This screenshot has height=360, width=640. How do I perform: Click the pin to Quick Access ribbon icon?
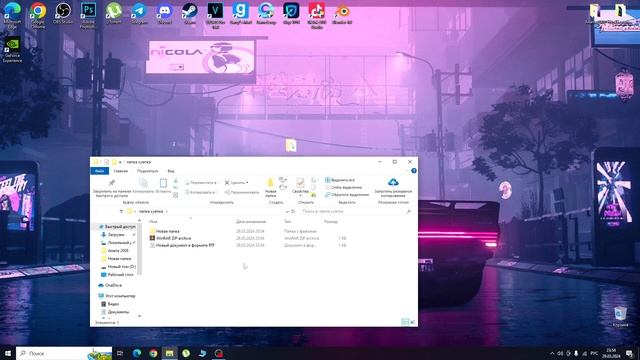pos(111,183)
